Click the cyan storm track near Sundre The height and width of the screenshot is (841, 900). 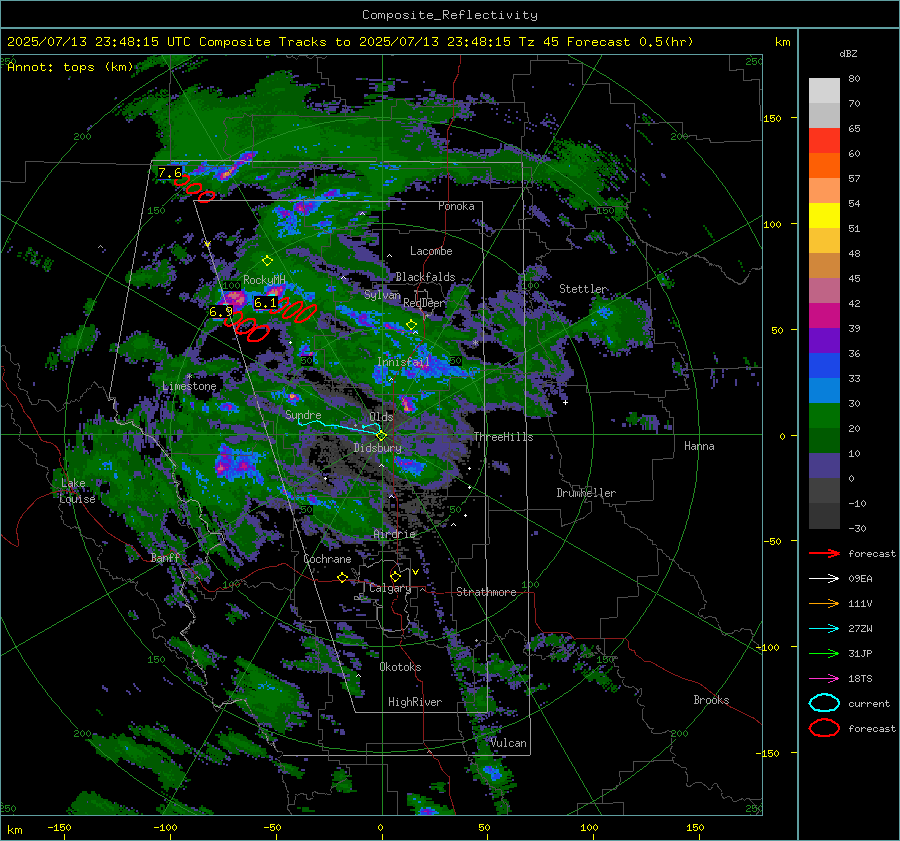point(339,426)
